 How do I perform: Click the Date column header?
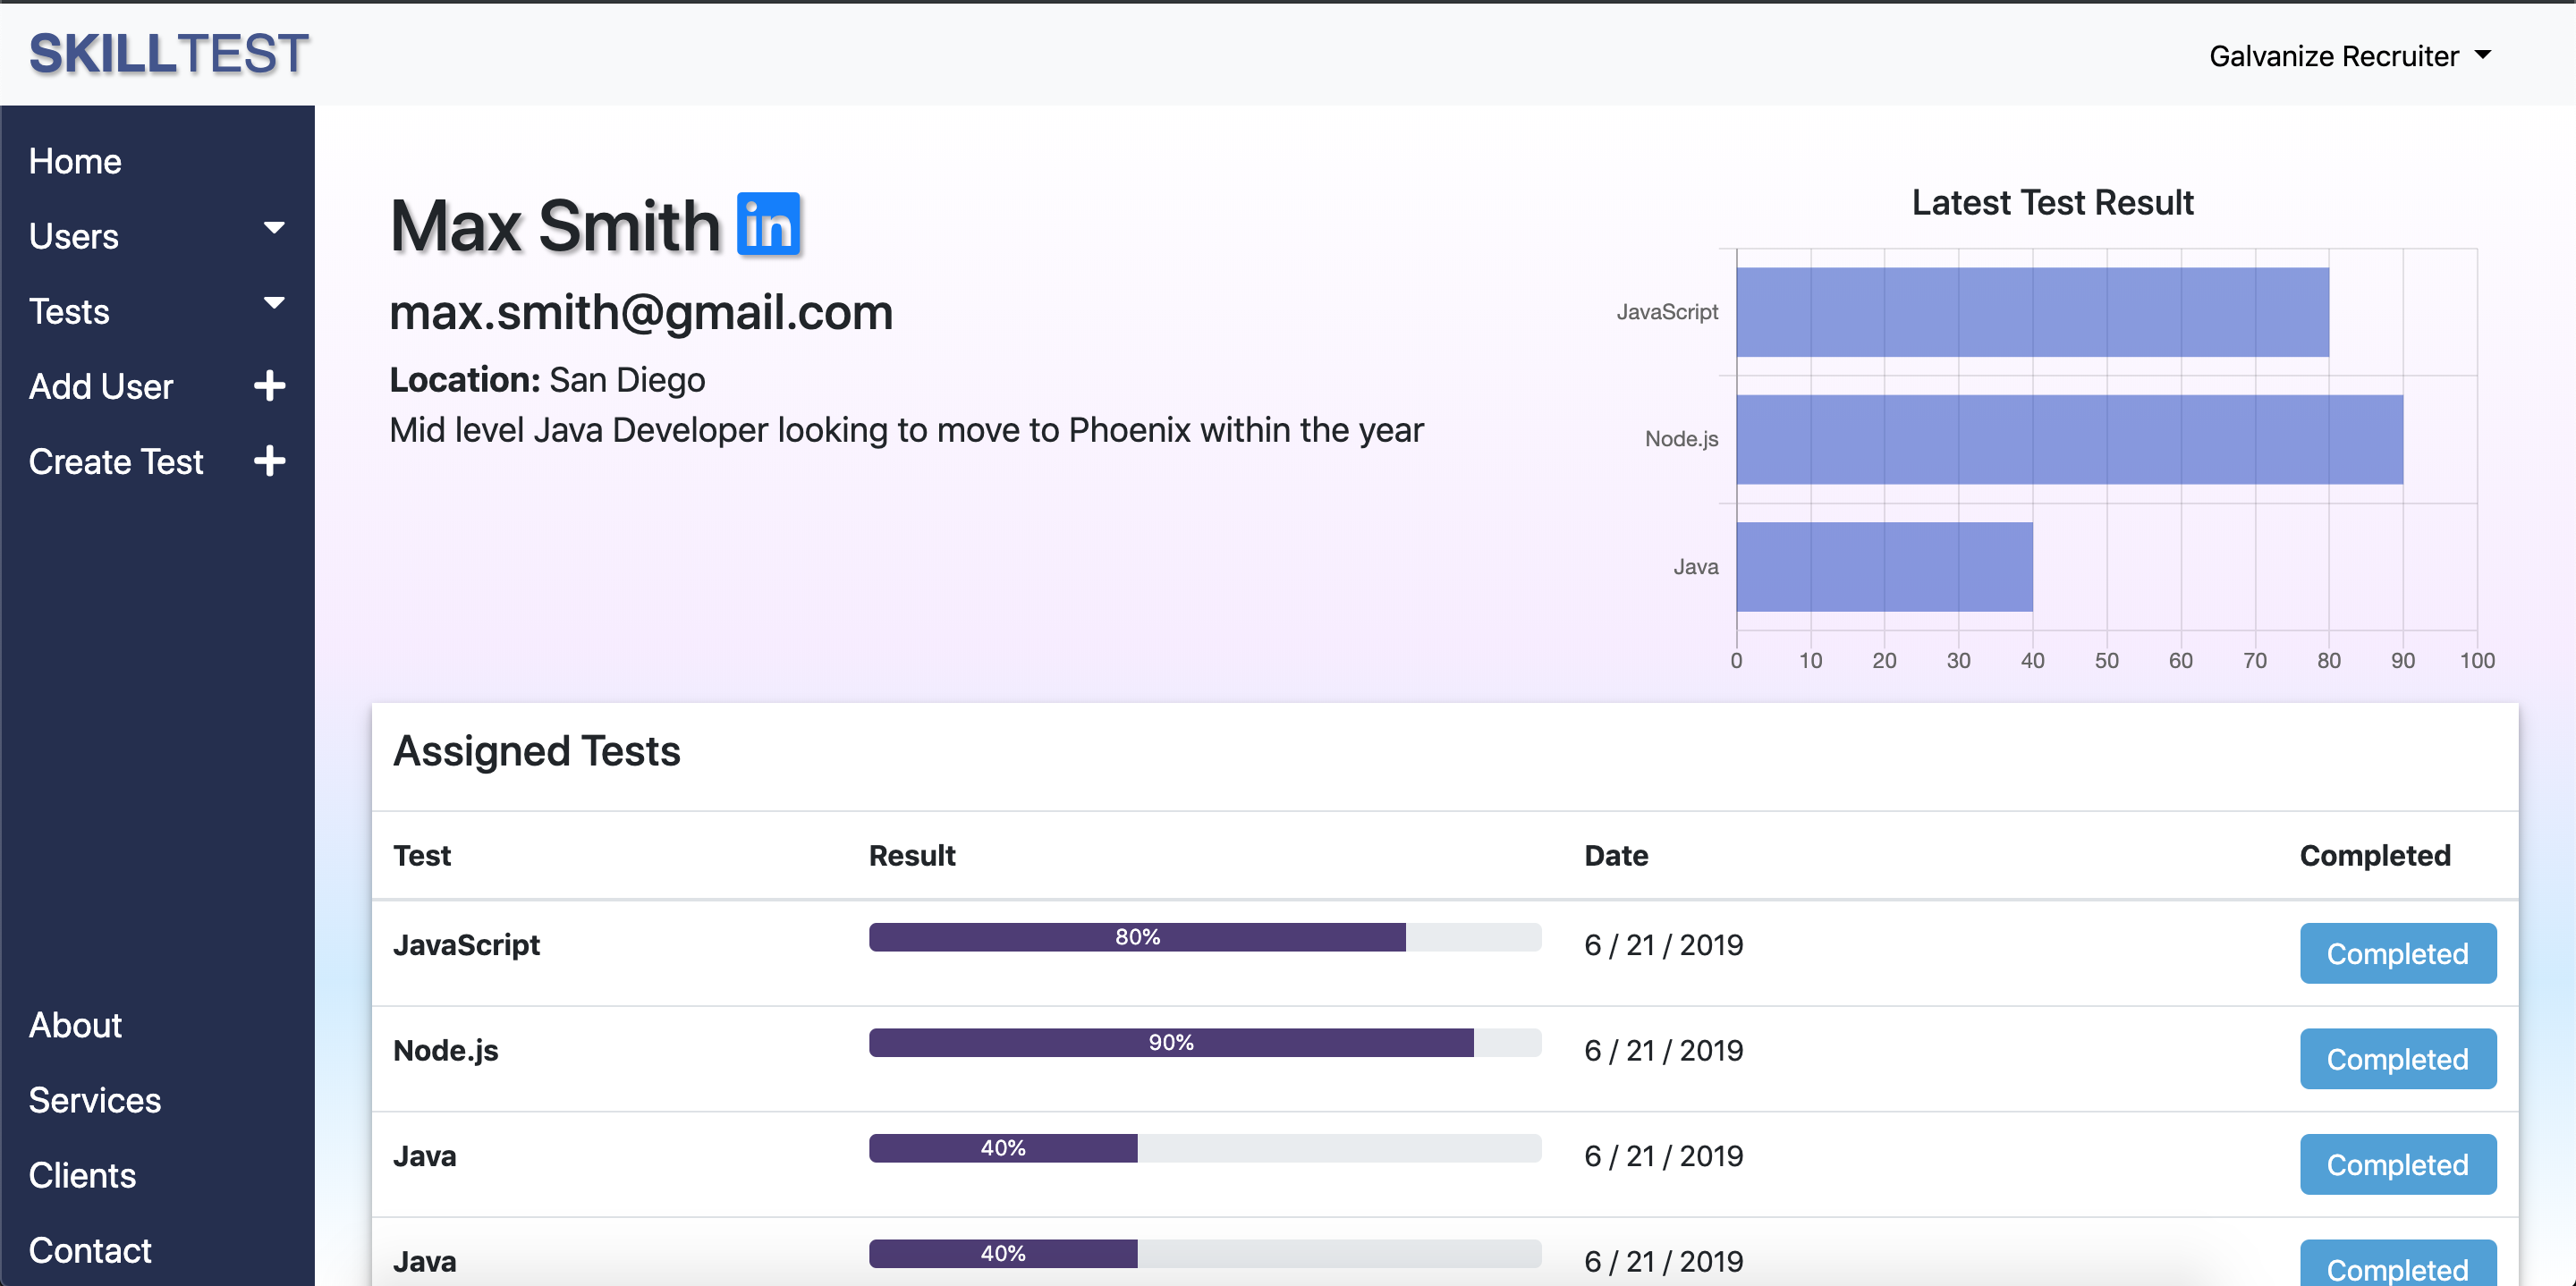coord(1616,855)
